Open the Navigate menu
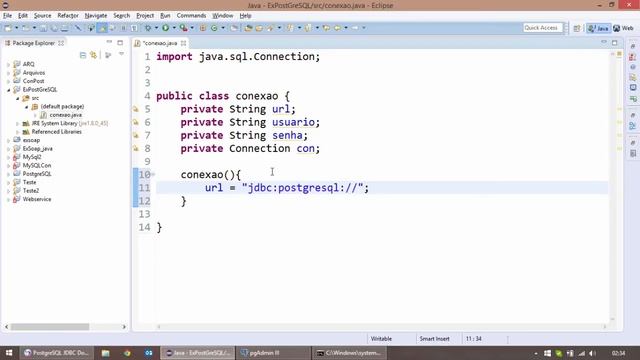640x360 pixels. [96, 16]
